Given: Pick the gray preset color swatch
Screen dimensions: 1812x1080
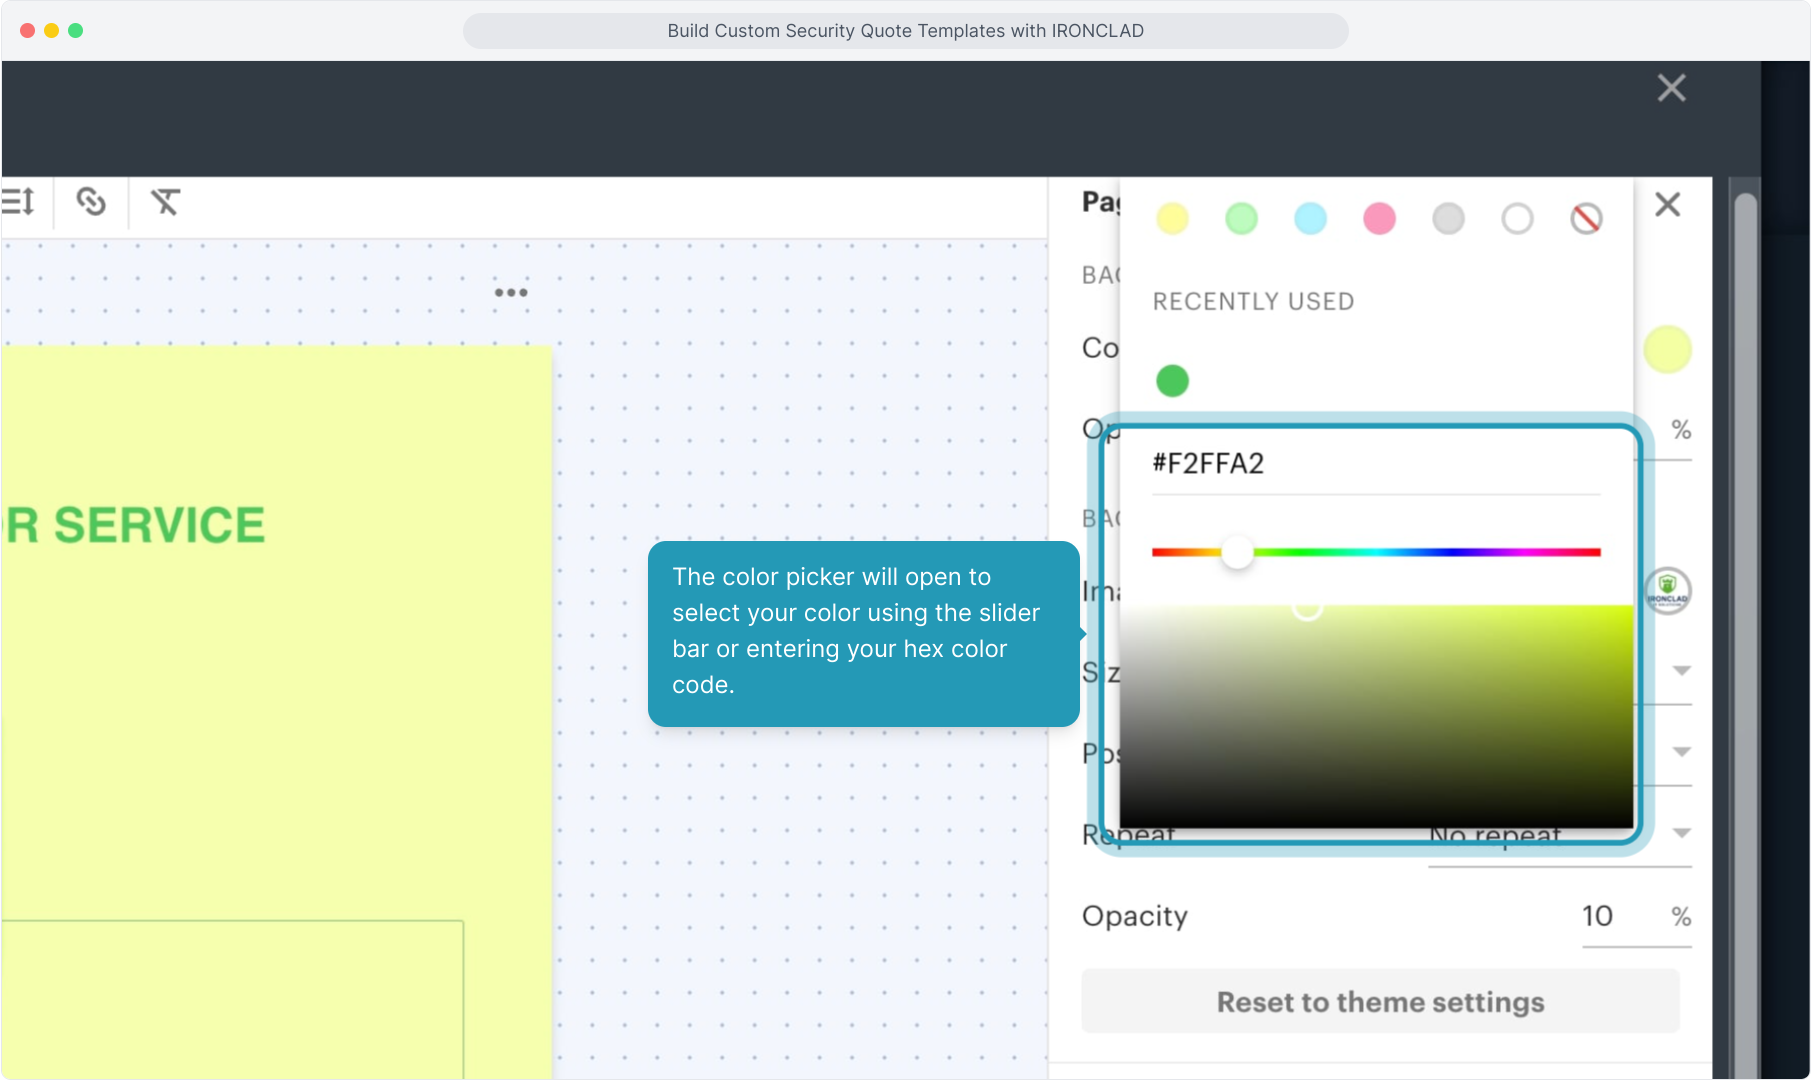Looking at the screenshot, I should pyautogui.click(x=1448, y=219).
